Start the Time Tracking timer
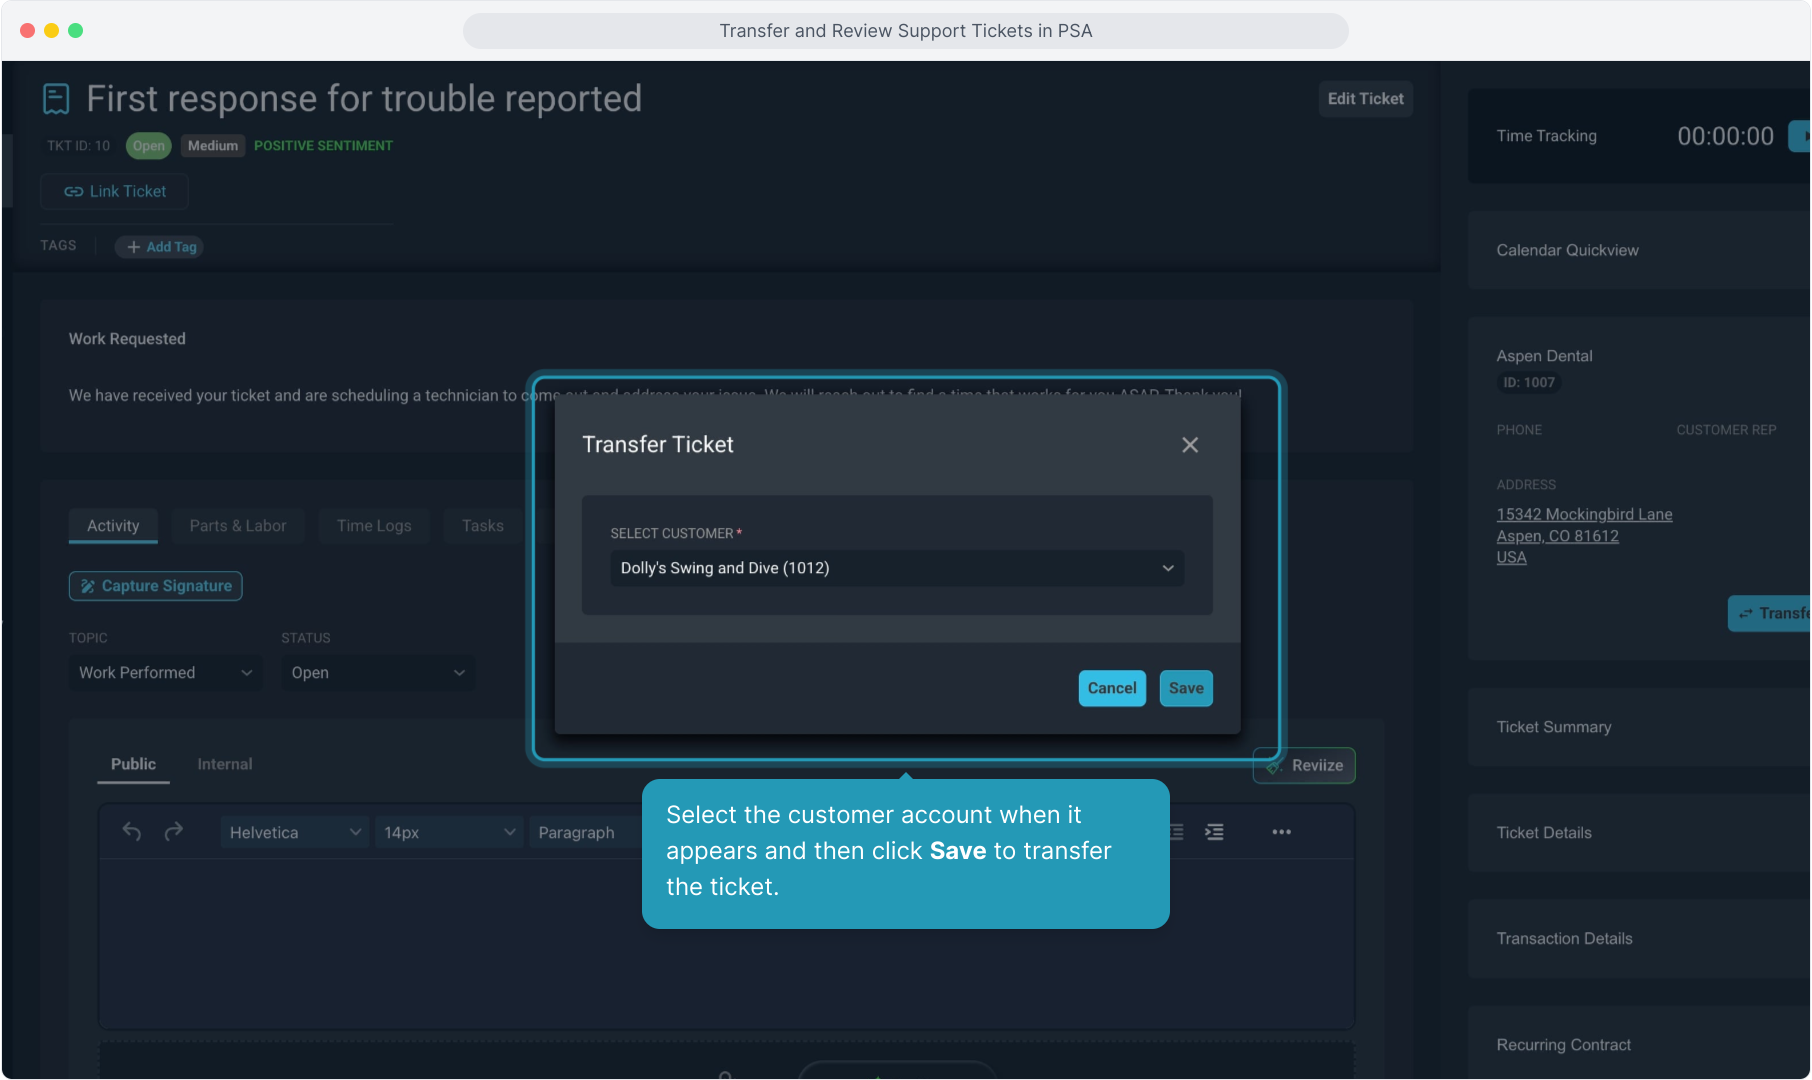Image resolution: width=1812 pixels, height=1080 pixels. click(x=1800, y=136)
